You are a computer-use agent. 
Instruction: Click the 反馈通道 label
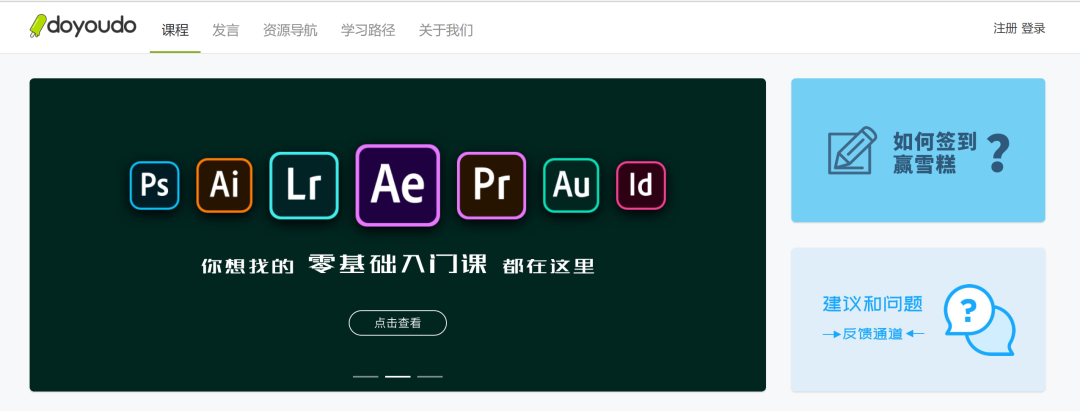[872, 334]
